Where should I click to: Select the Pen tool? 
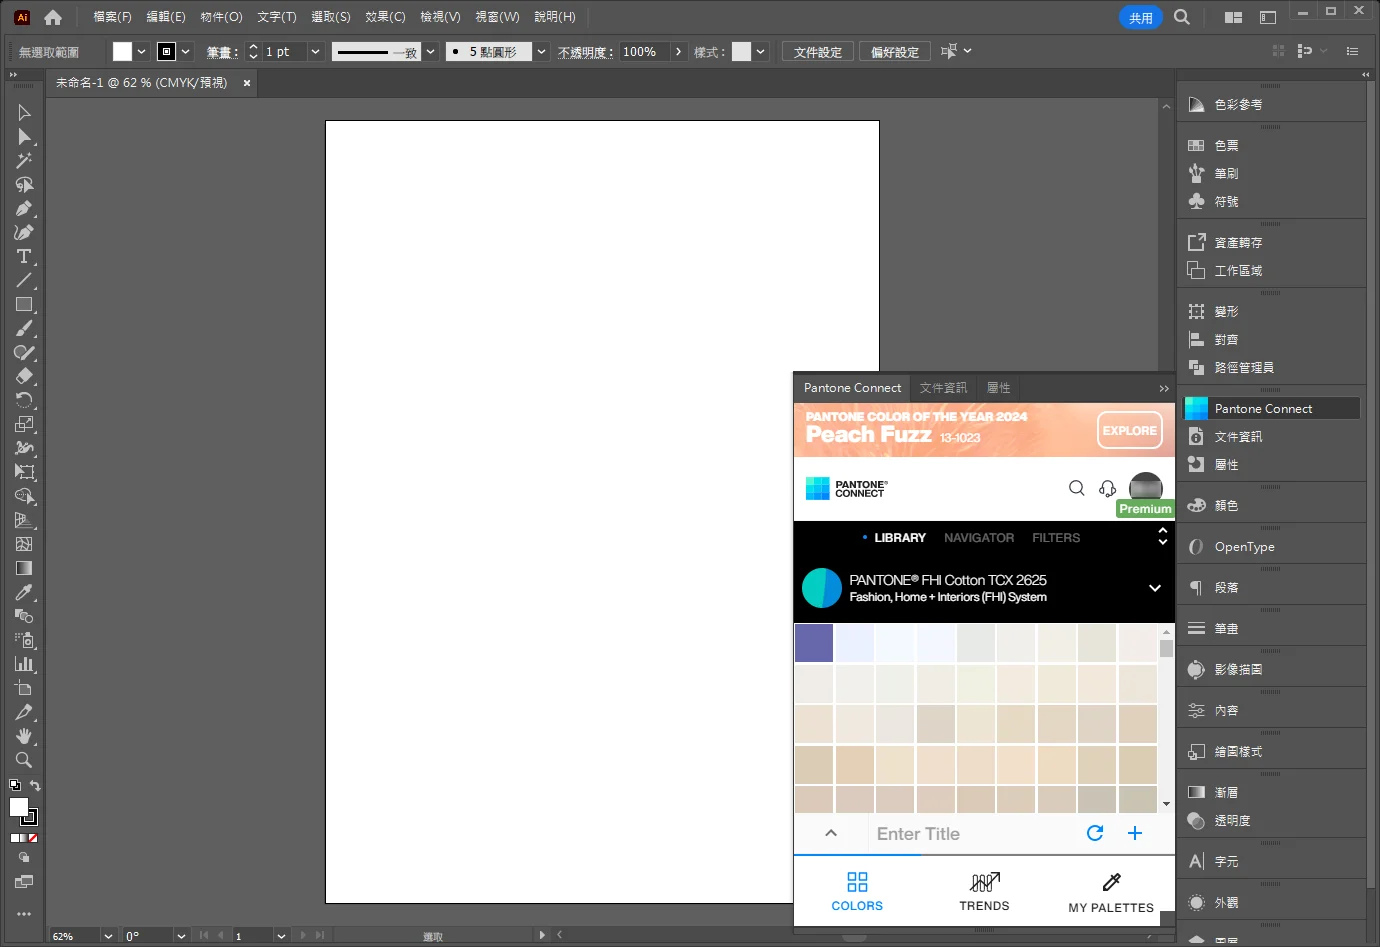[24, 209]
